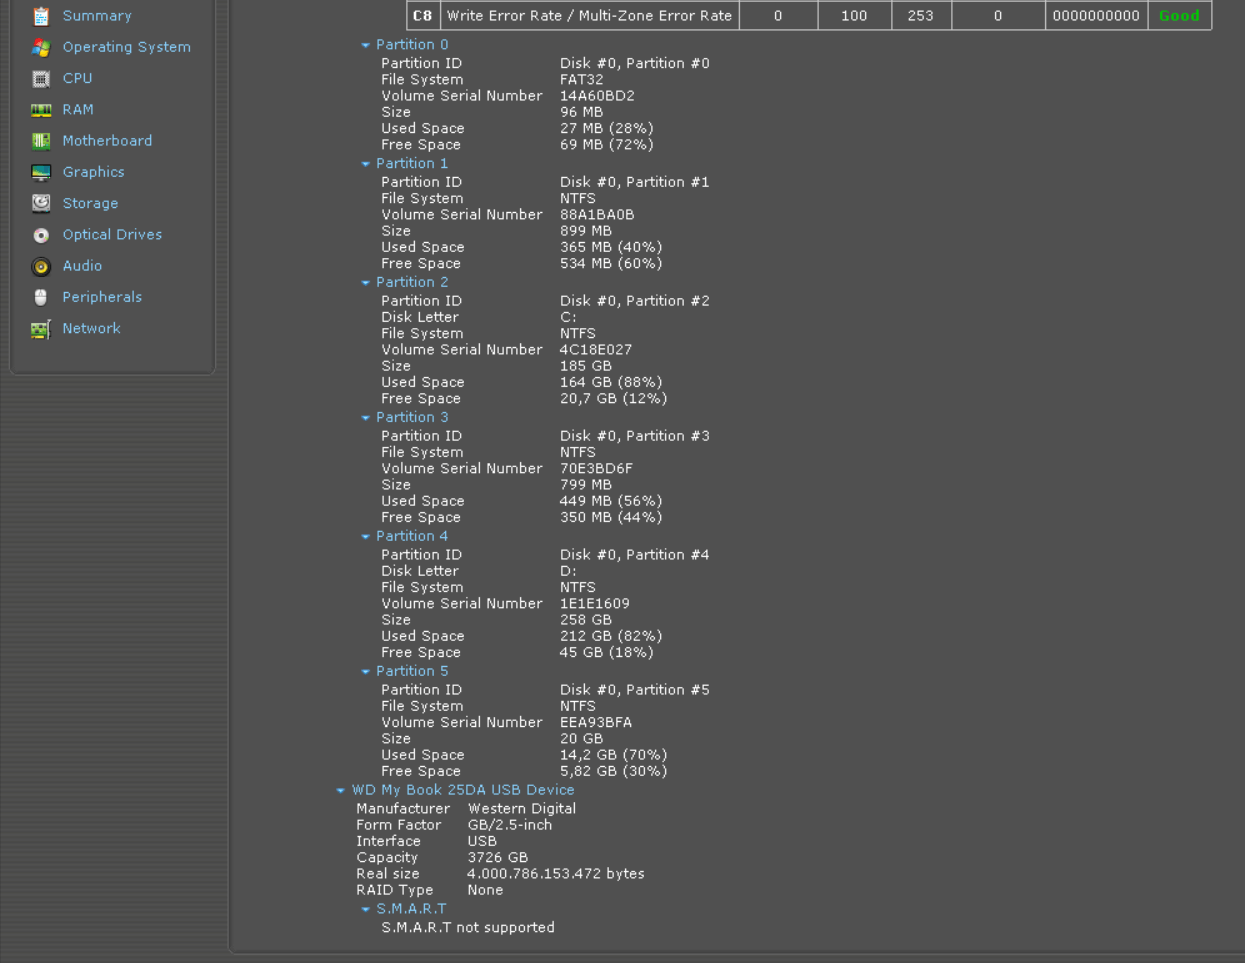The height and width of the screenshot is (963, 1245).
Task: Click the Write Error Rate / Multi-Zone Error Rate cell
Action: pyautogui.click(x=589, y=16)
